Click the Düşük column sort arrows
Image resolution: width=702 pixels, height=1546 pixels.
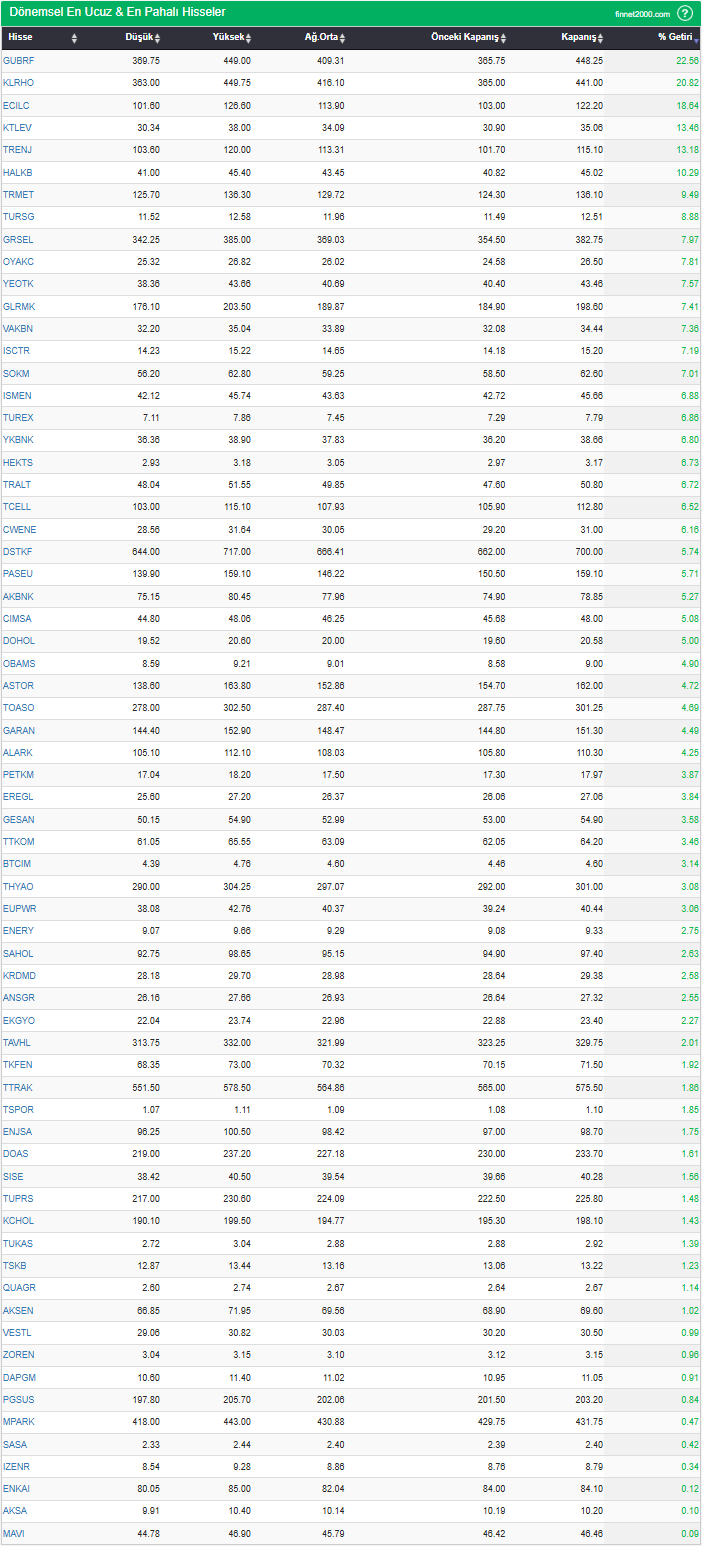(157, 38)
